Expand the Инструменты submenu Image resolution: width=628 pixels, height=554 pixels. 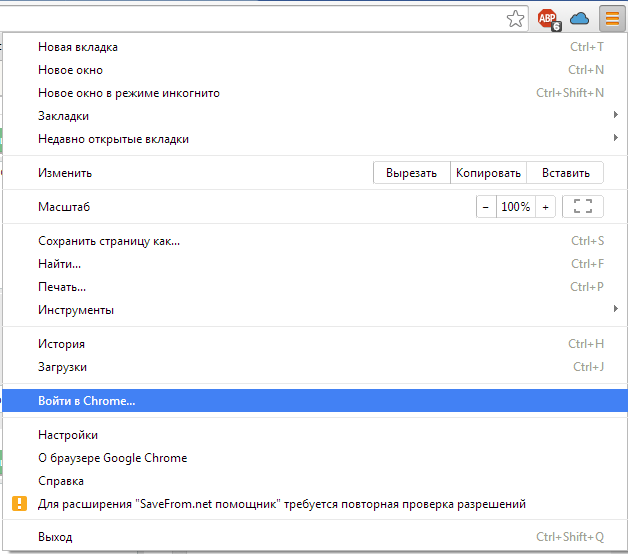[x=315, y=310]
